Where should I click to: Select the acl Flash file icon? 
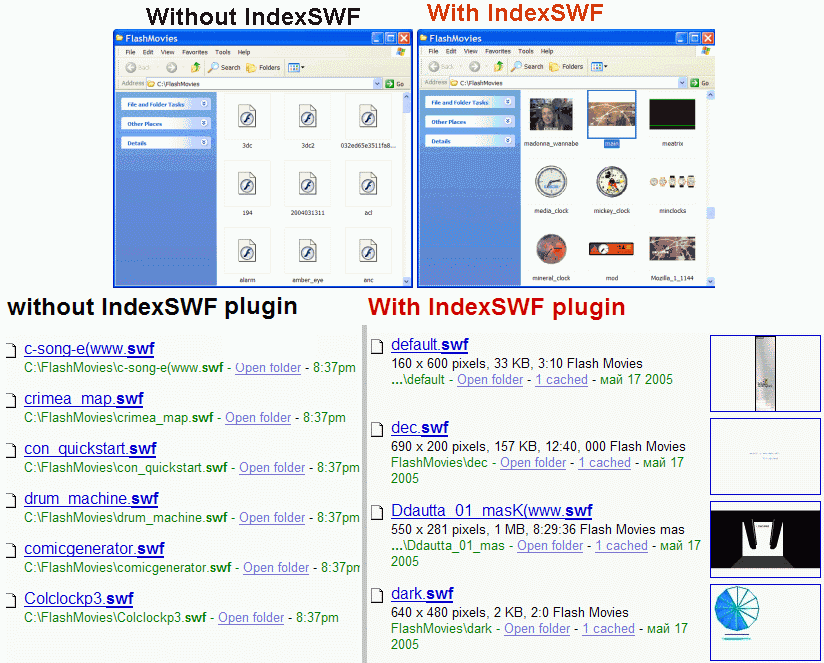(368, 184)
